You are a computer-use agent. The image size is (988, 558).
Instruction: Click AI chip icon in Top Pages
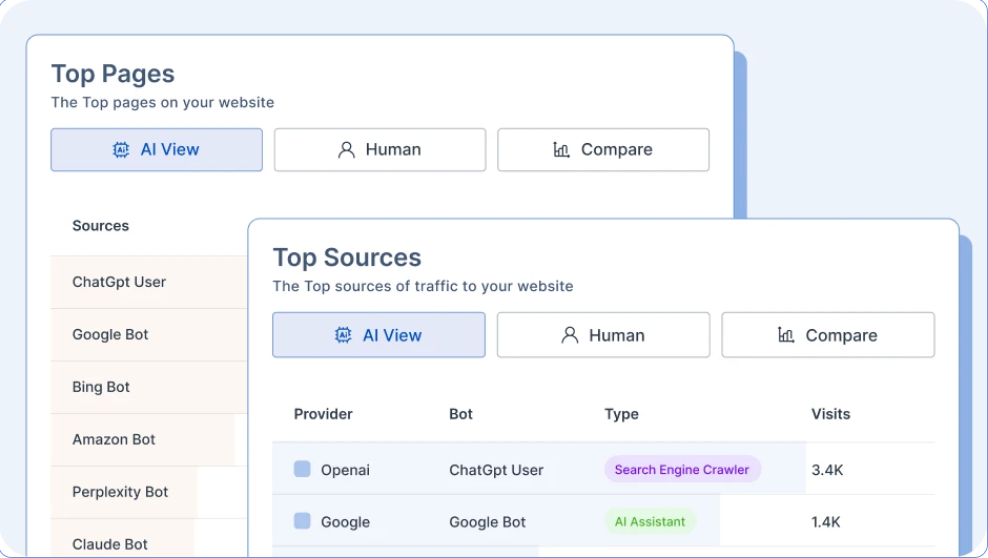pos(121,150)
